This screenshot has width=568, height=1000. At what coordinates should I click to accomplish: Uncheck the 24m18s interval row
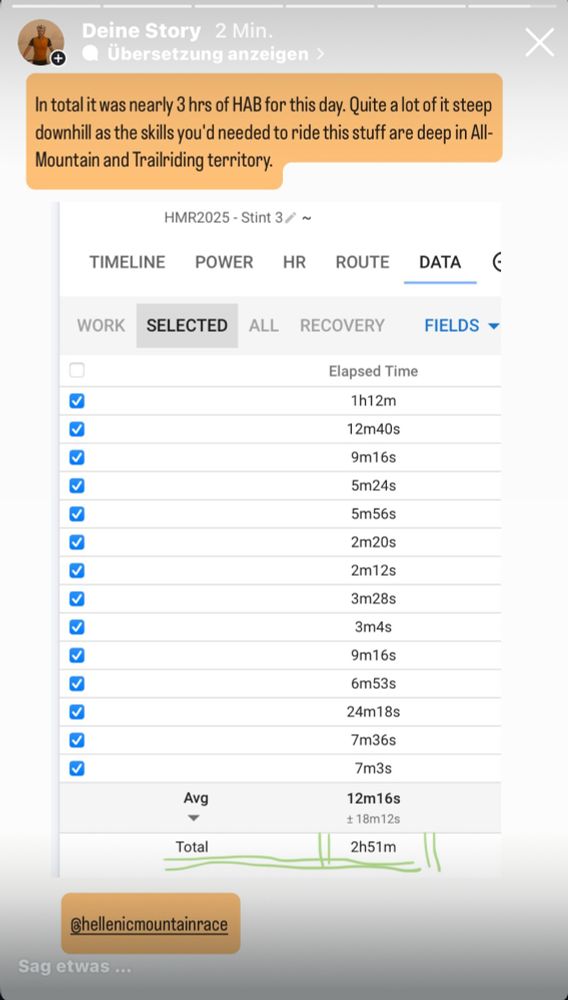(76, 712)
